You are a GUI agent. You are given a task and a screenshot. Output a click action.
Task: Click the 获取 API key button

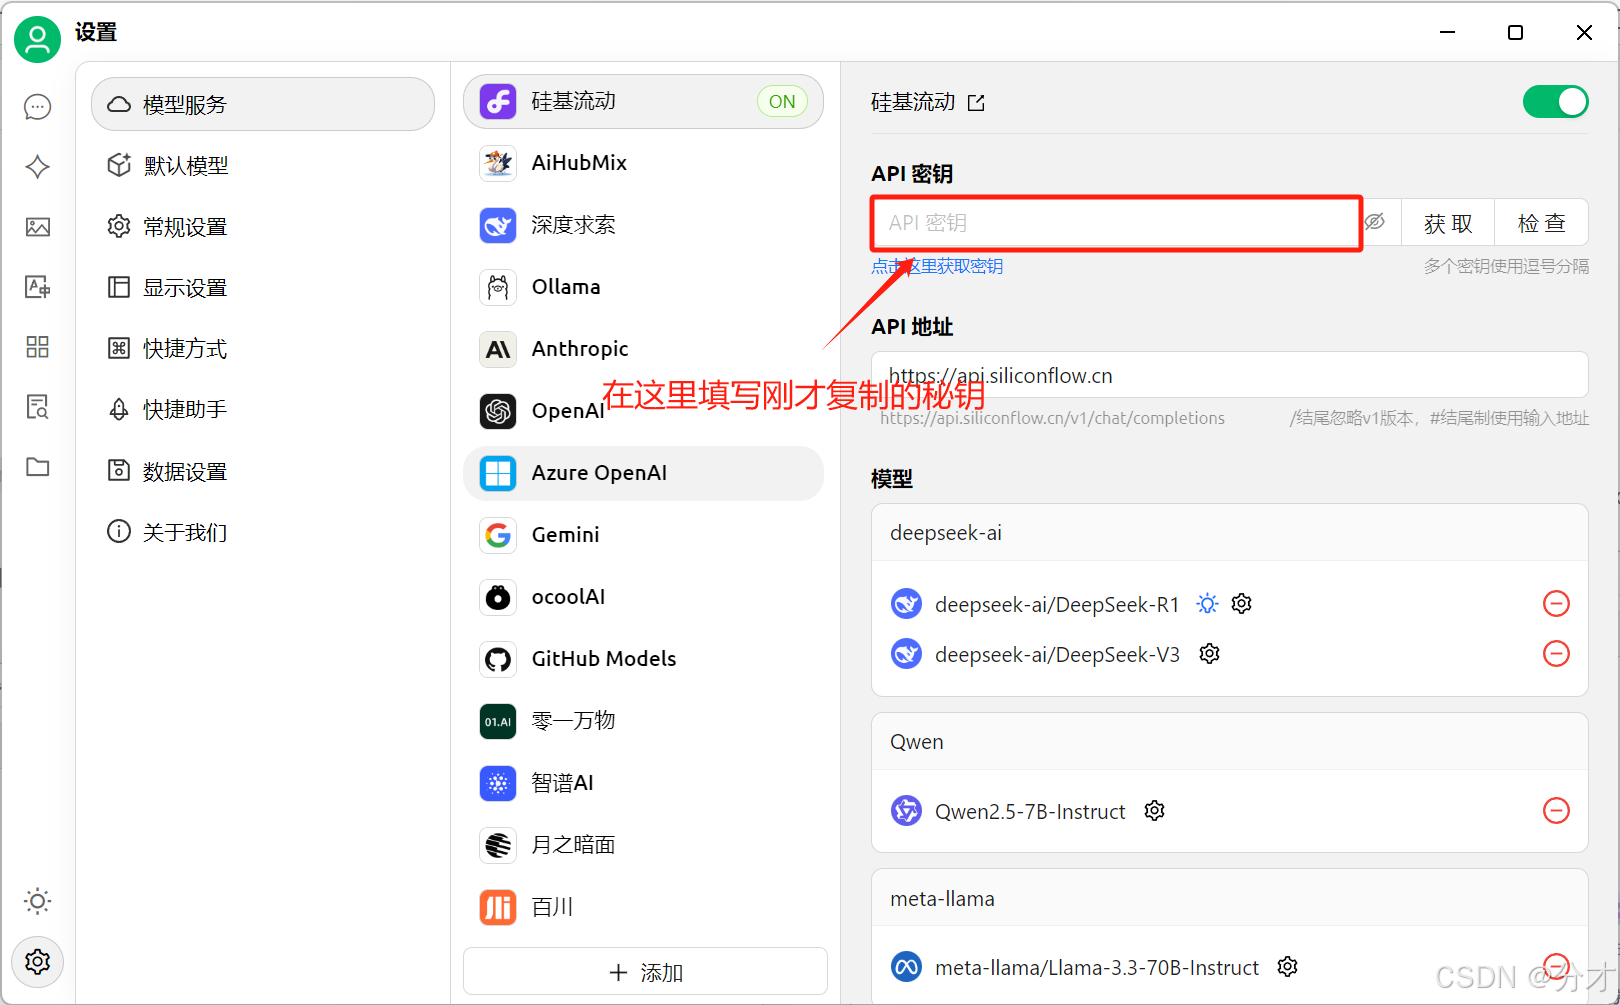pyautogui.click(x=1448, y=223)
